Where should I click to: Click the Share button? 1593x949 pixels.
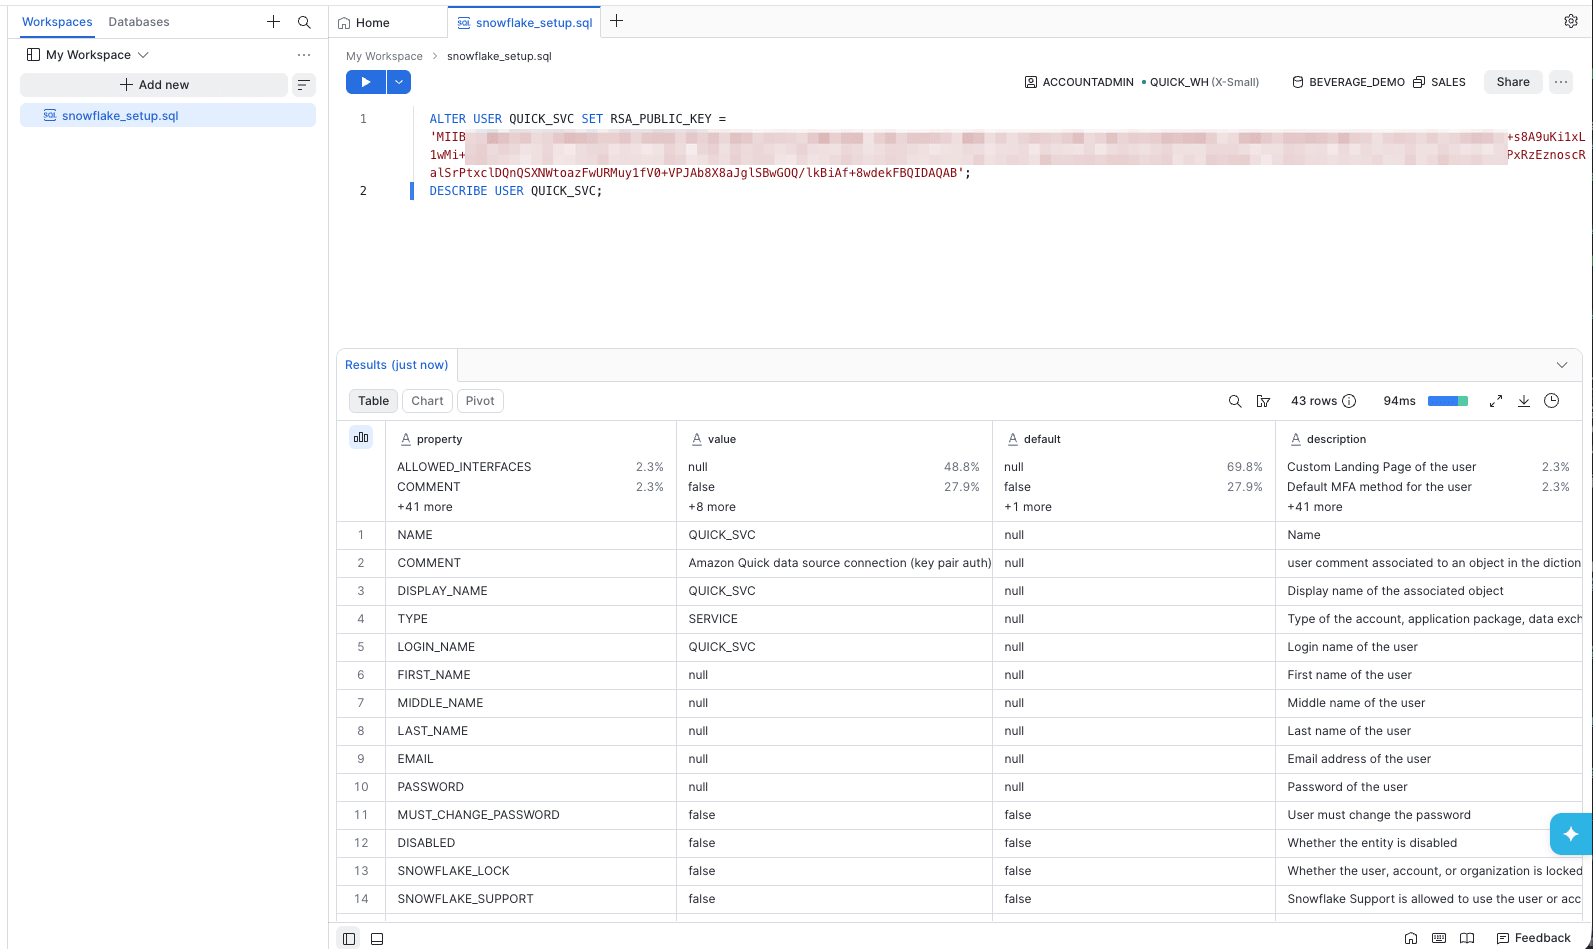coord(1513,82)
